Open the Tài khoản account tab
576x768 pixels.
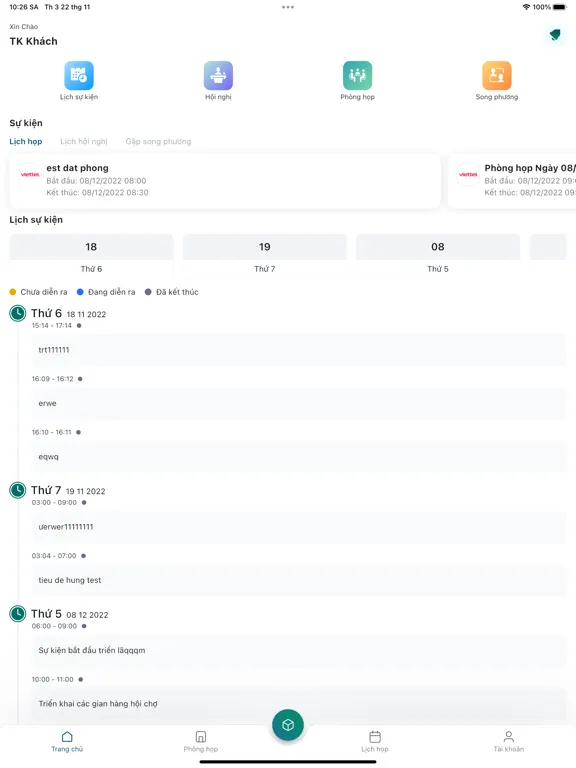[509, 742]
